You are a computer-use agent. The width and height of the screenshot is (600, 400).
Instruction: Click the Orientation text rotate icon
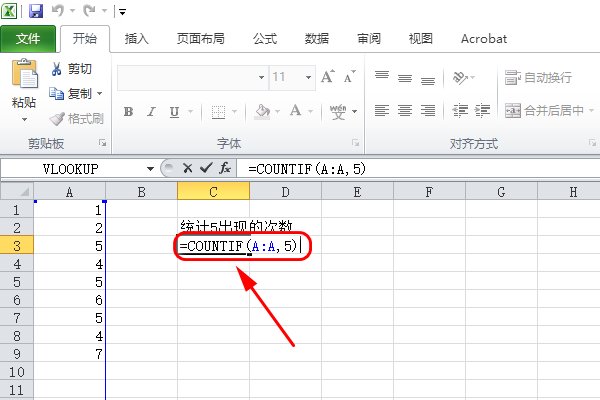[460, 78]
